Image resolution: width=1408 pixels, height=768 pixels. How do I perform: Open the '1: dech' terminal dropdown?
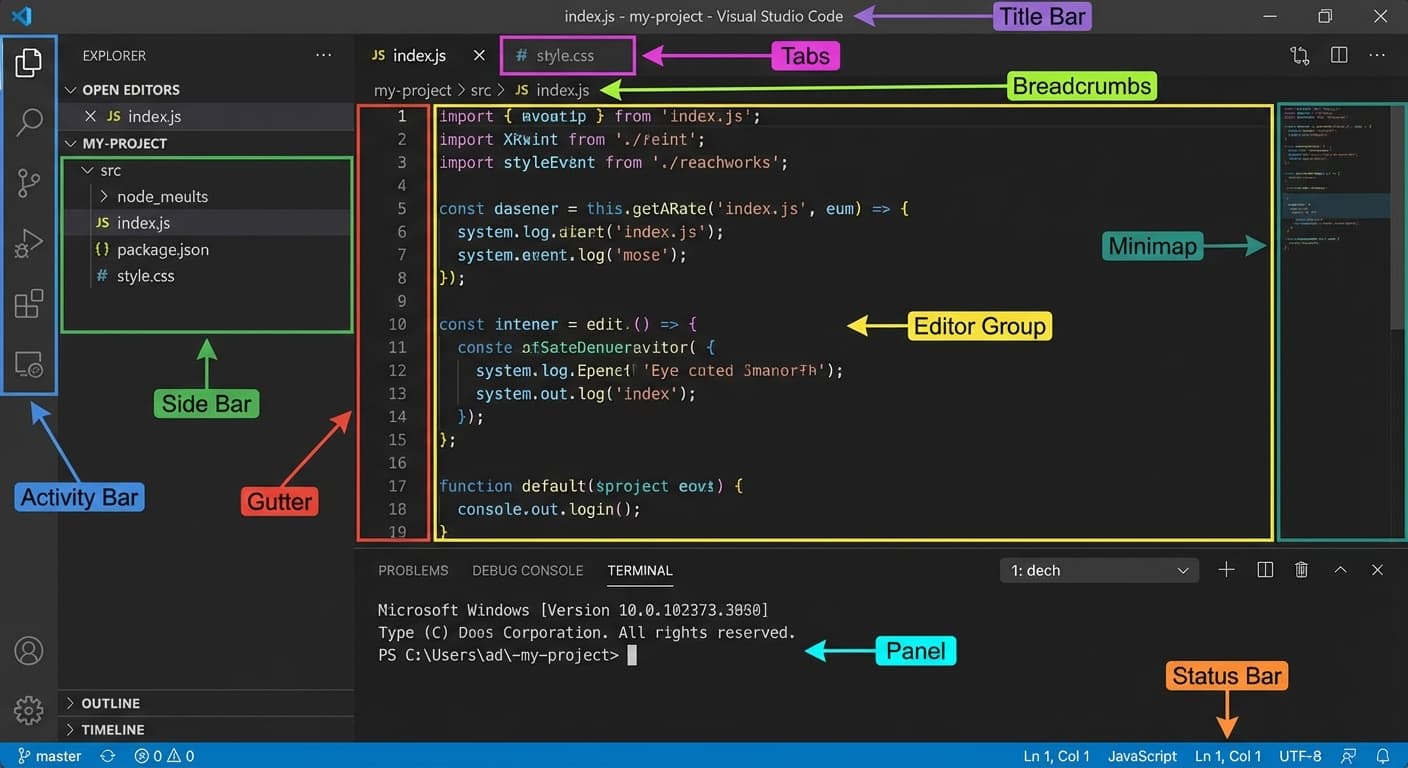pyautogui.click(x=1099, y=569)
